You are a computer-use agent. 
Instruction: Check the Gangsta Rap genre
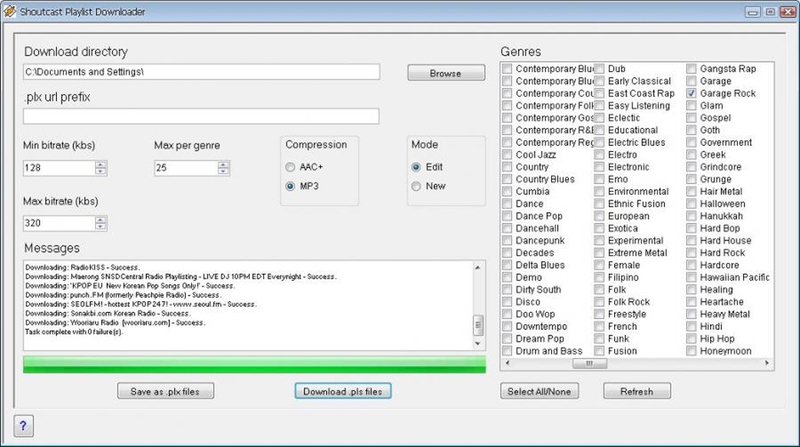coord(691,69)
